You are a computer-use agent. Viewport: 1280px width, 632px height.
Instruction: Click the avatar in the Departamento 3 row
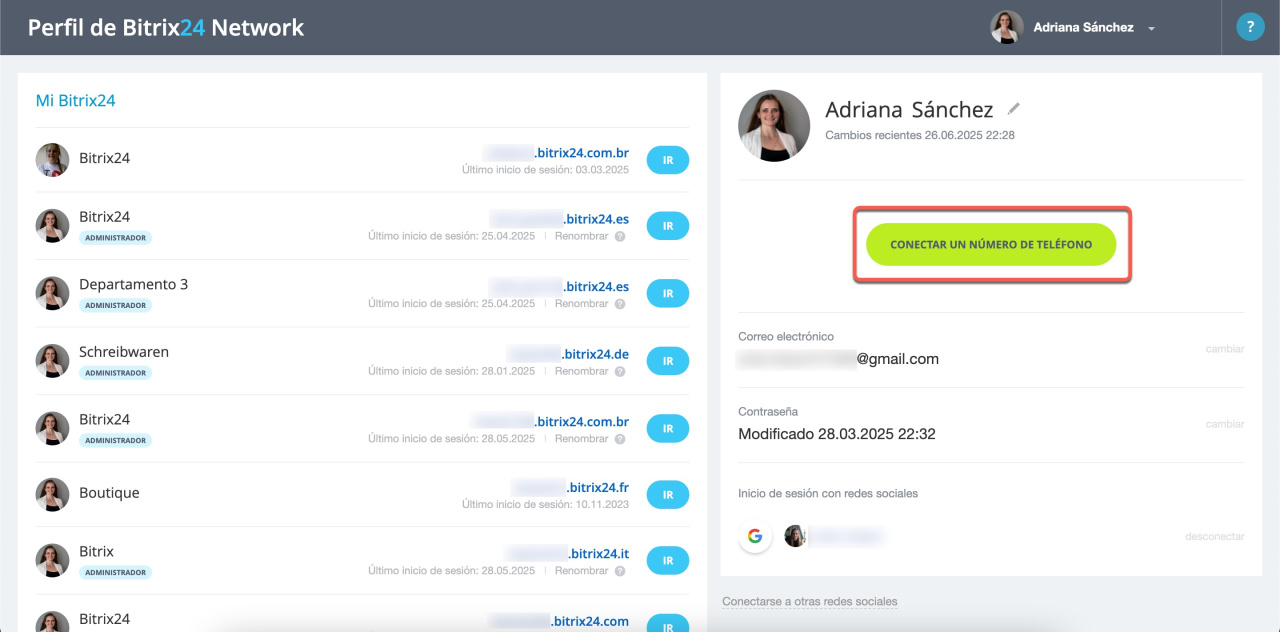tap(52, 293)
